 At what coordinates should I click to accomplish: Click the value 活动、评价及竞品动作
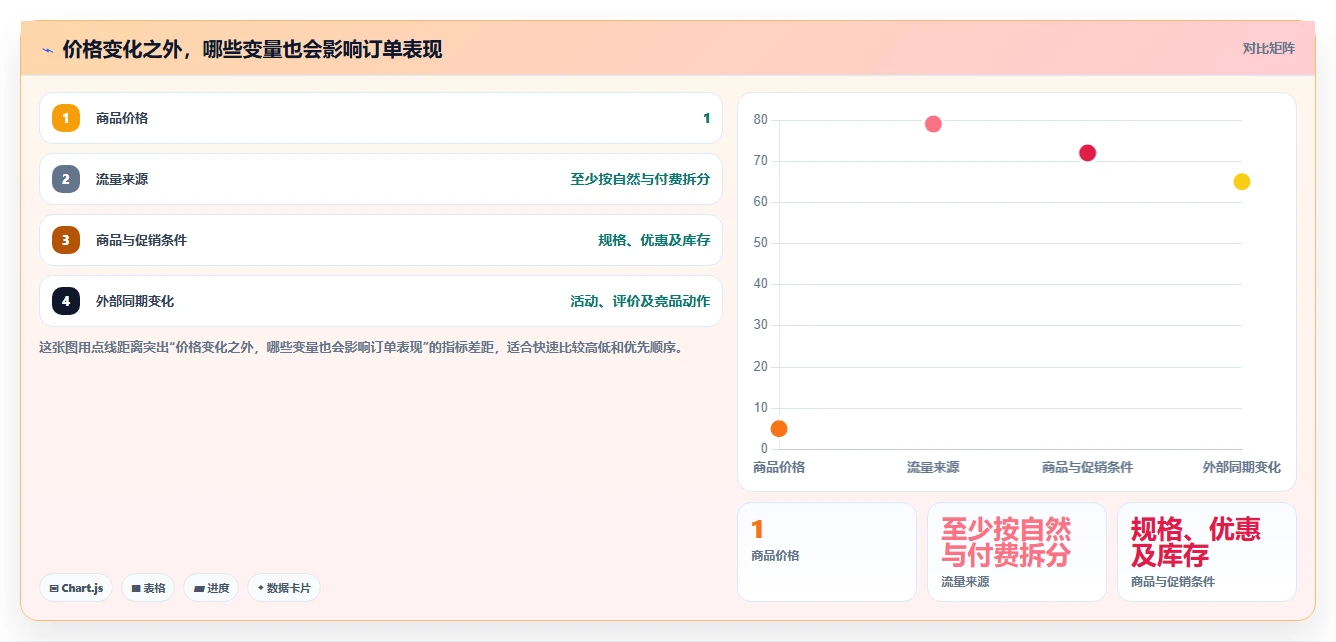coord(640,301)
